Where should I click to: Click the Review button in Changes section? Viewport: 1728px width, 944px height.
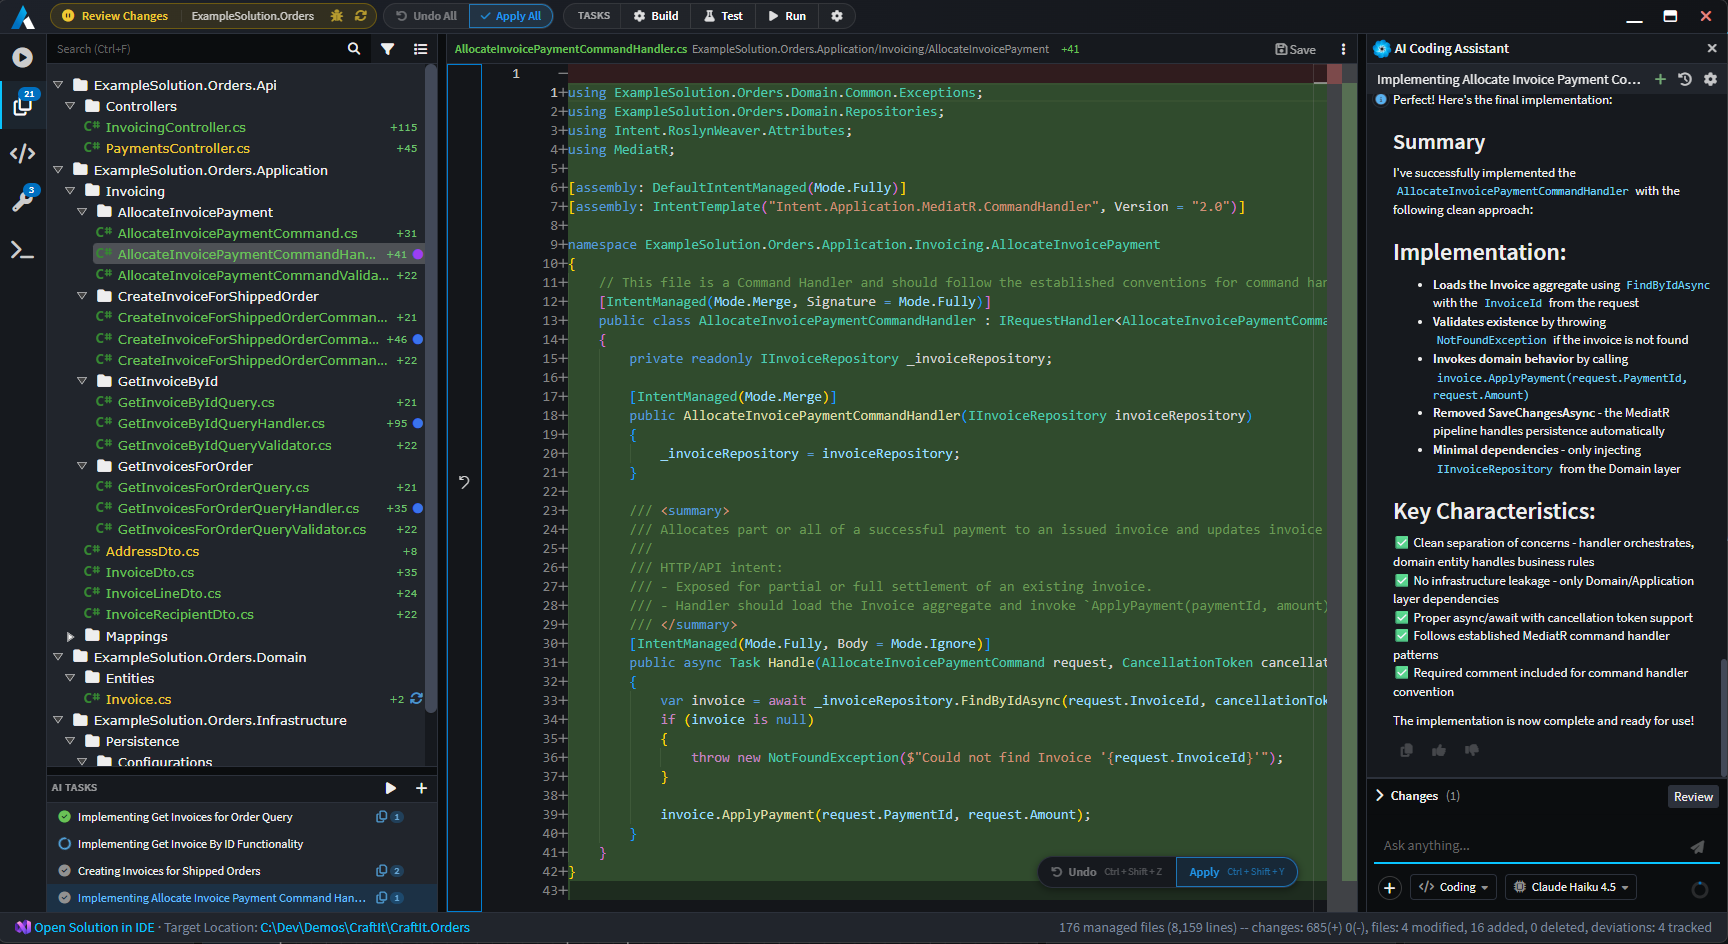pyautogui.click(x=1693, y=797)
